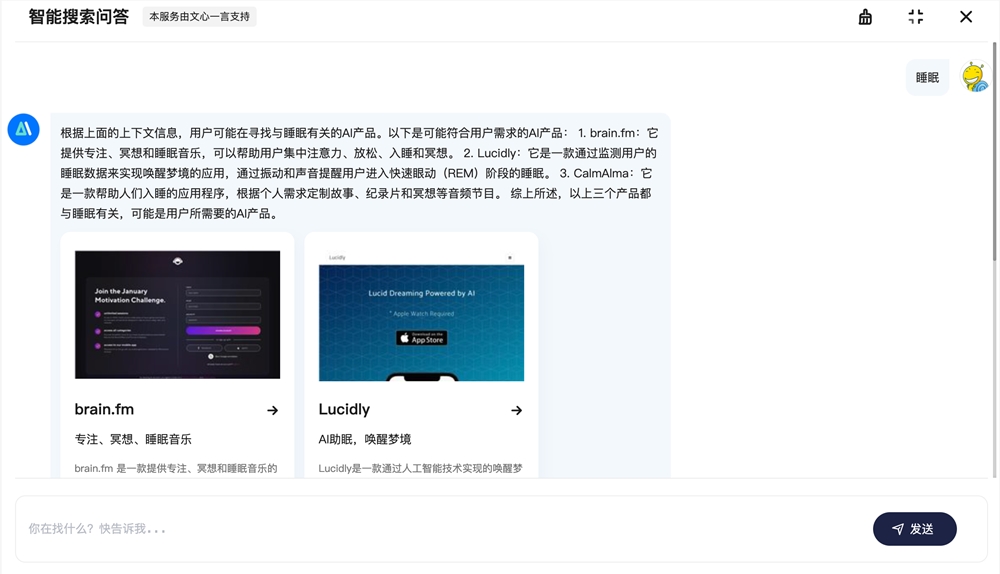This screenshot has height=574, width=1000.
Task: Click the 智能搜索问答 title
Action: (x=78, y=17)
